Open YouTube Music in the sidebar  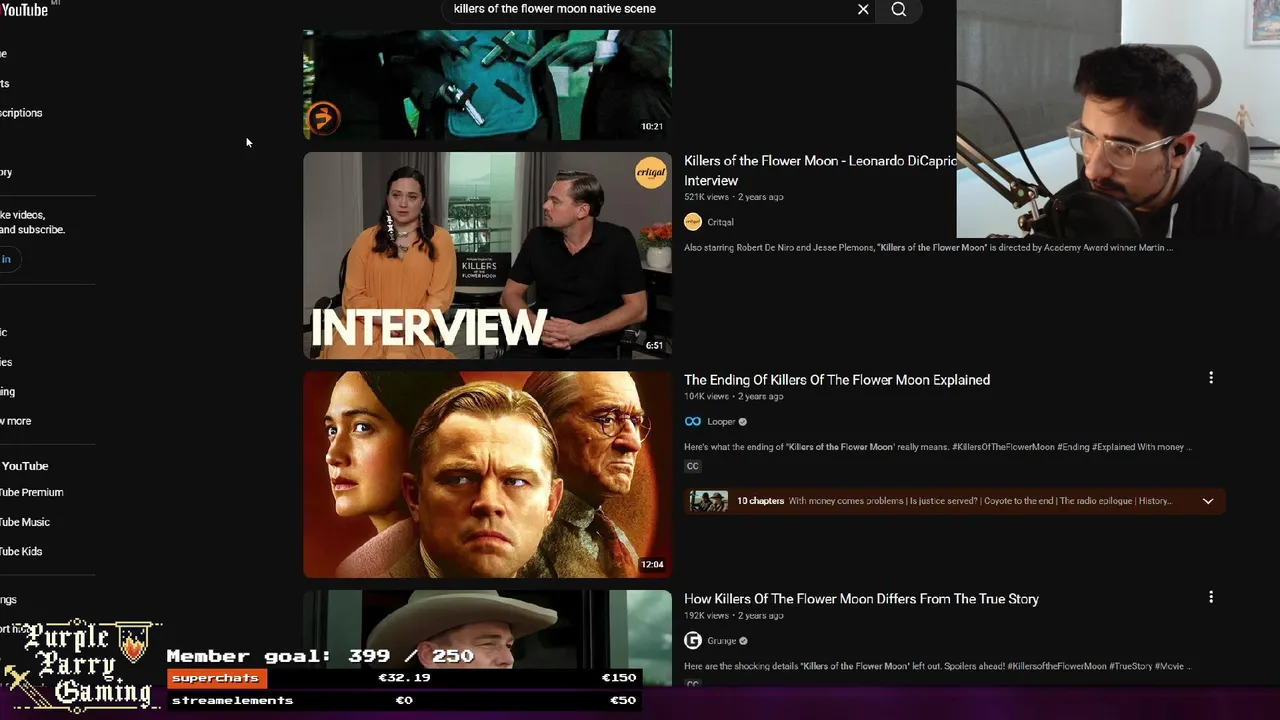point(25,522)
